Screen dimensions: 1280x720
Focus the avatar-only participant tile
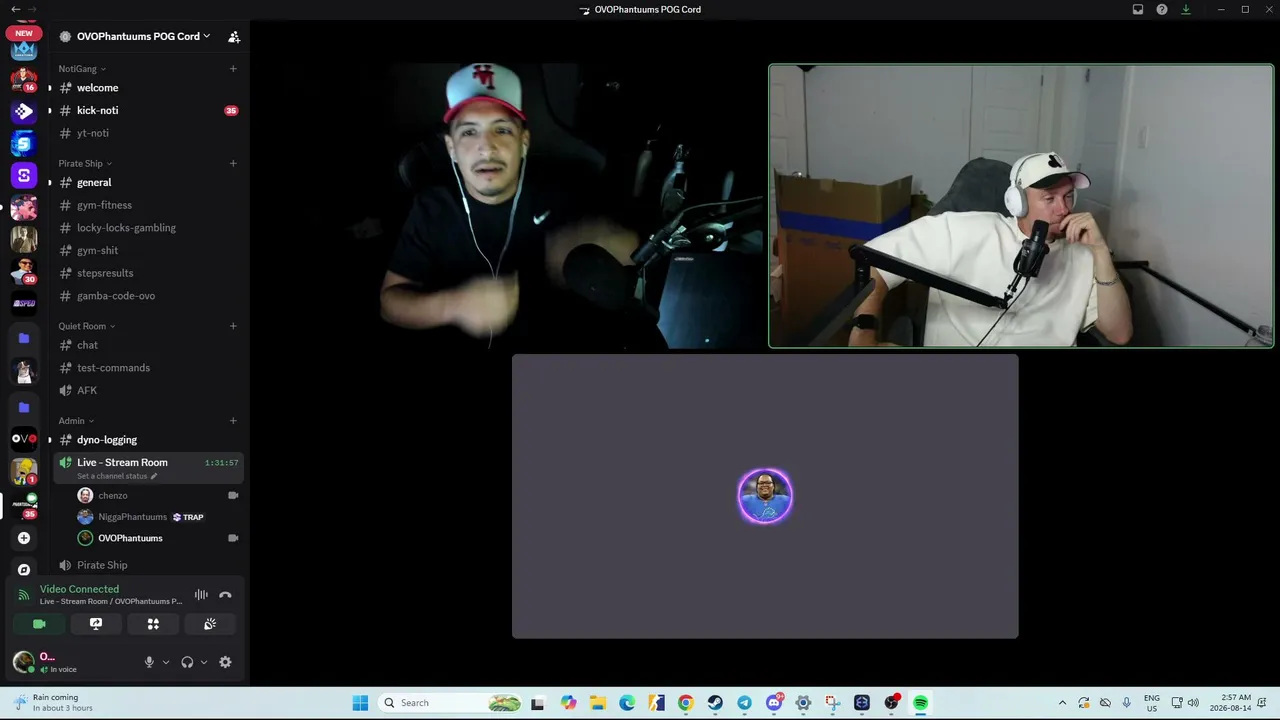point(765,496)
